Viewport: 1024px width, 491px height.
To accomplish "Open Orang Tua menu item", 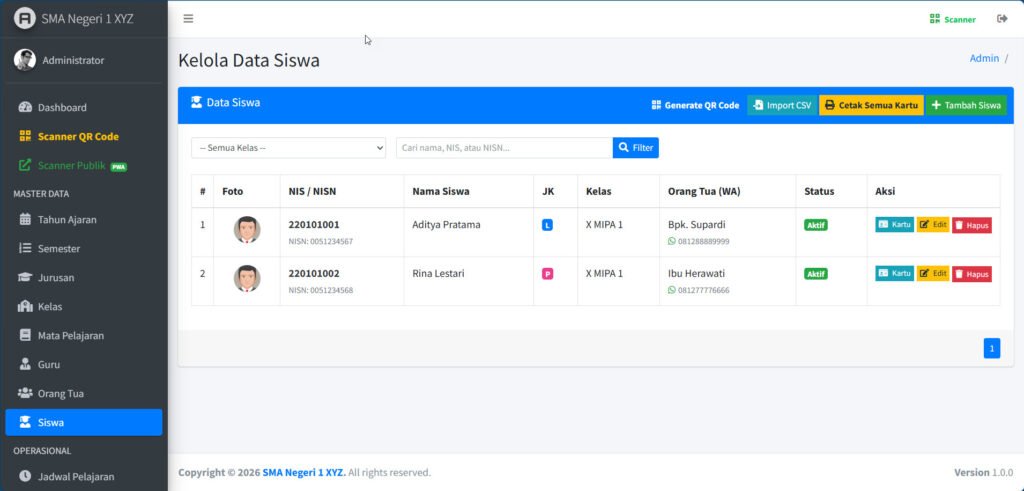I will pyautogui.click(x=84, y=394).
